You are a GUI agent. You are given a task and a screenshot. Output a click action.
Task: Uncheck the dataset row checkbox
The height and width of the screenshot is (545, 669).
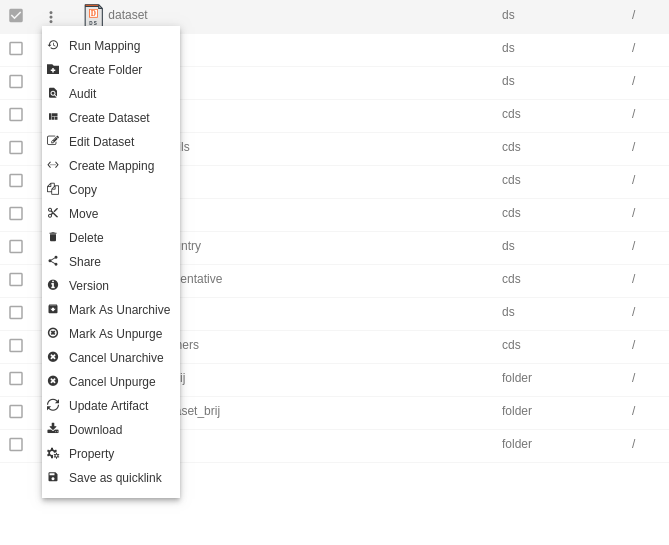click(x=16, y=15)
